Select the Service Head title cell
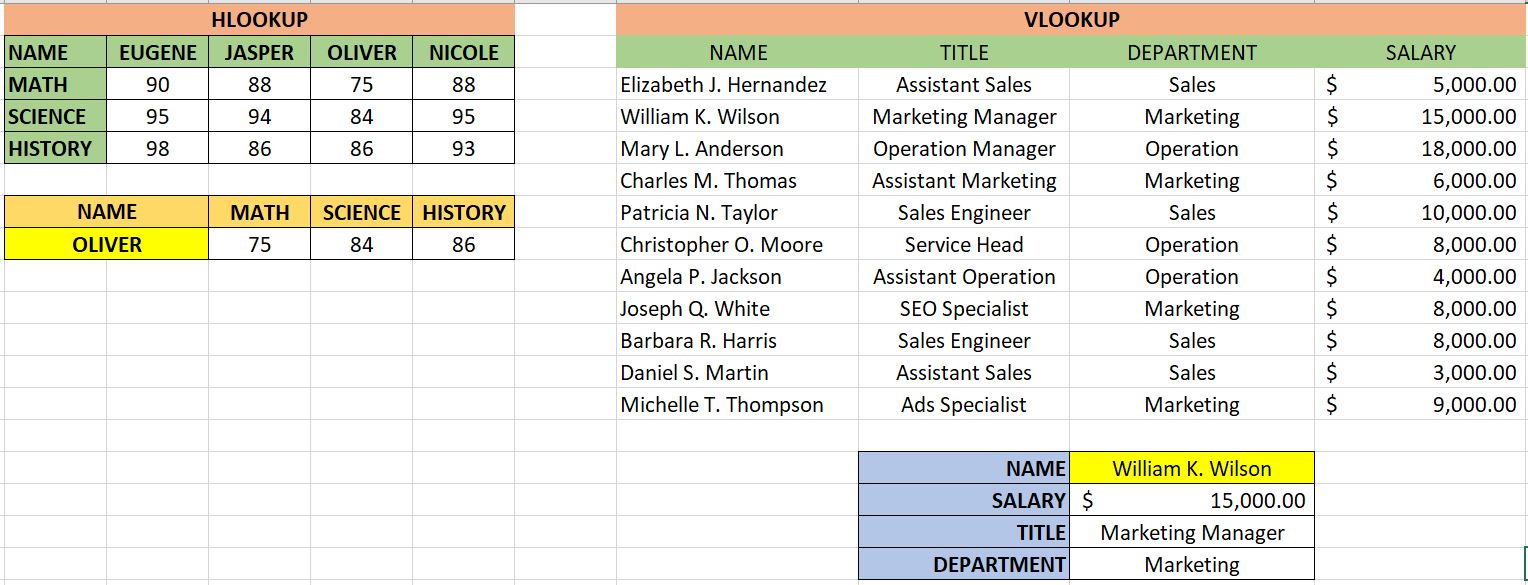The height and width of the screenshot is (585, 1528). click(963, 245)
